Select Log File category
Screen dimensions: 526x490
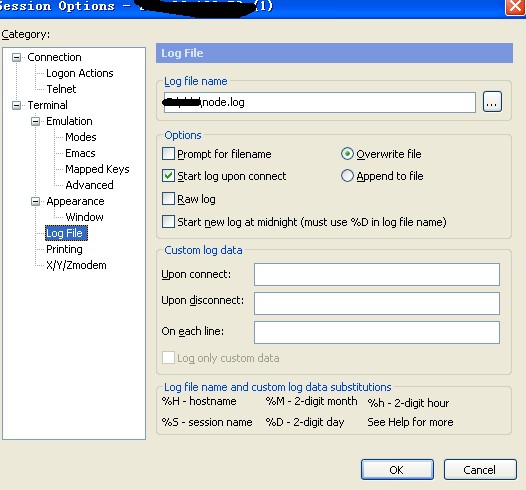coord(66,233)
